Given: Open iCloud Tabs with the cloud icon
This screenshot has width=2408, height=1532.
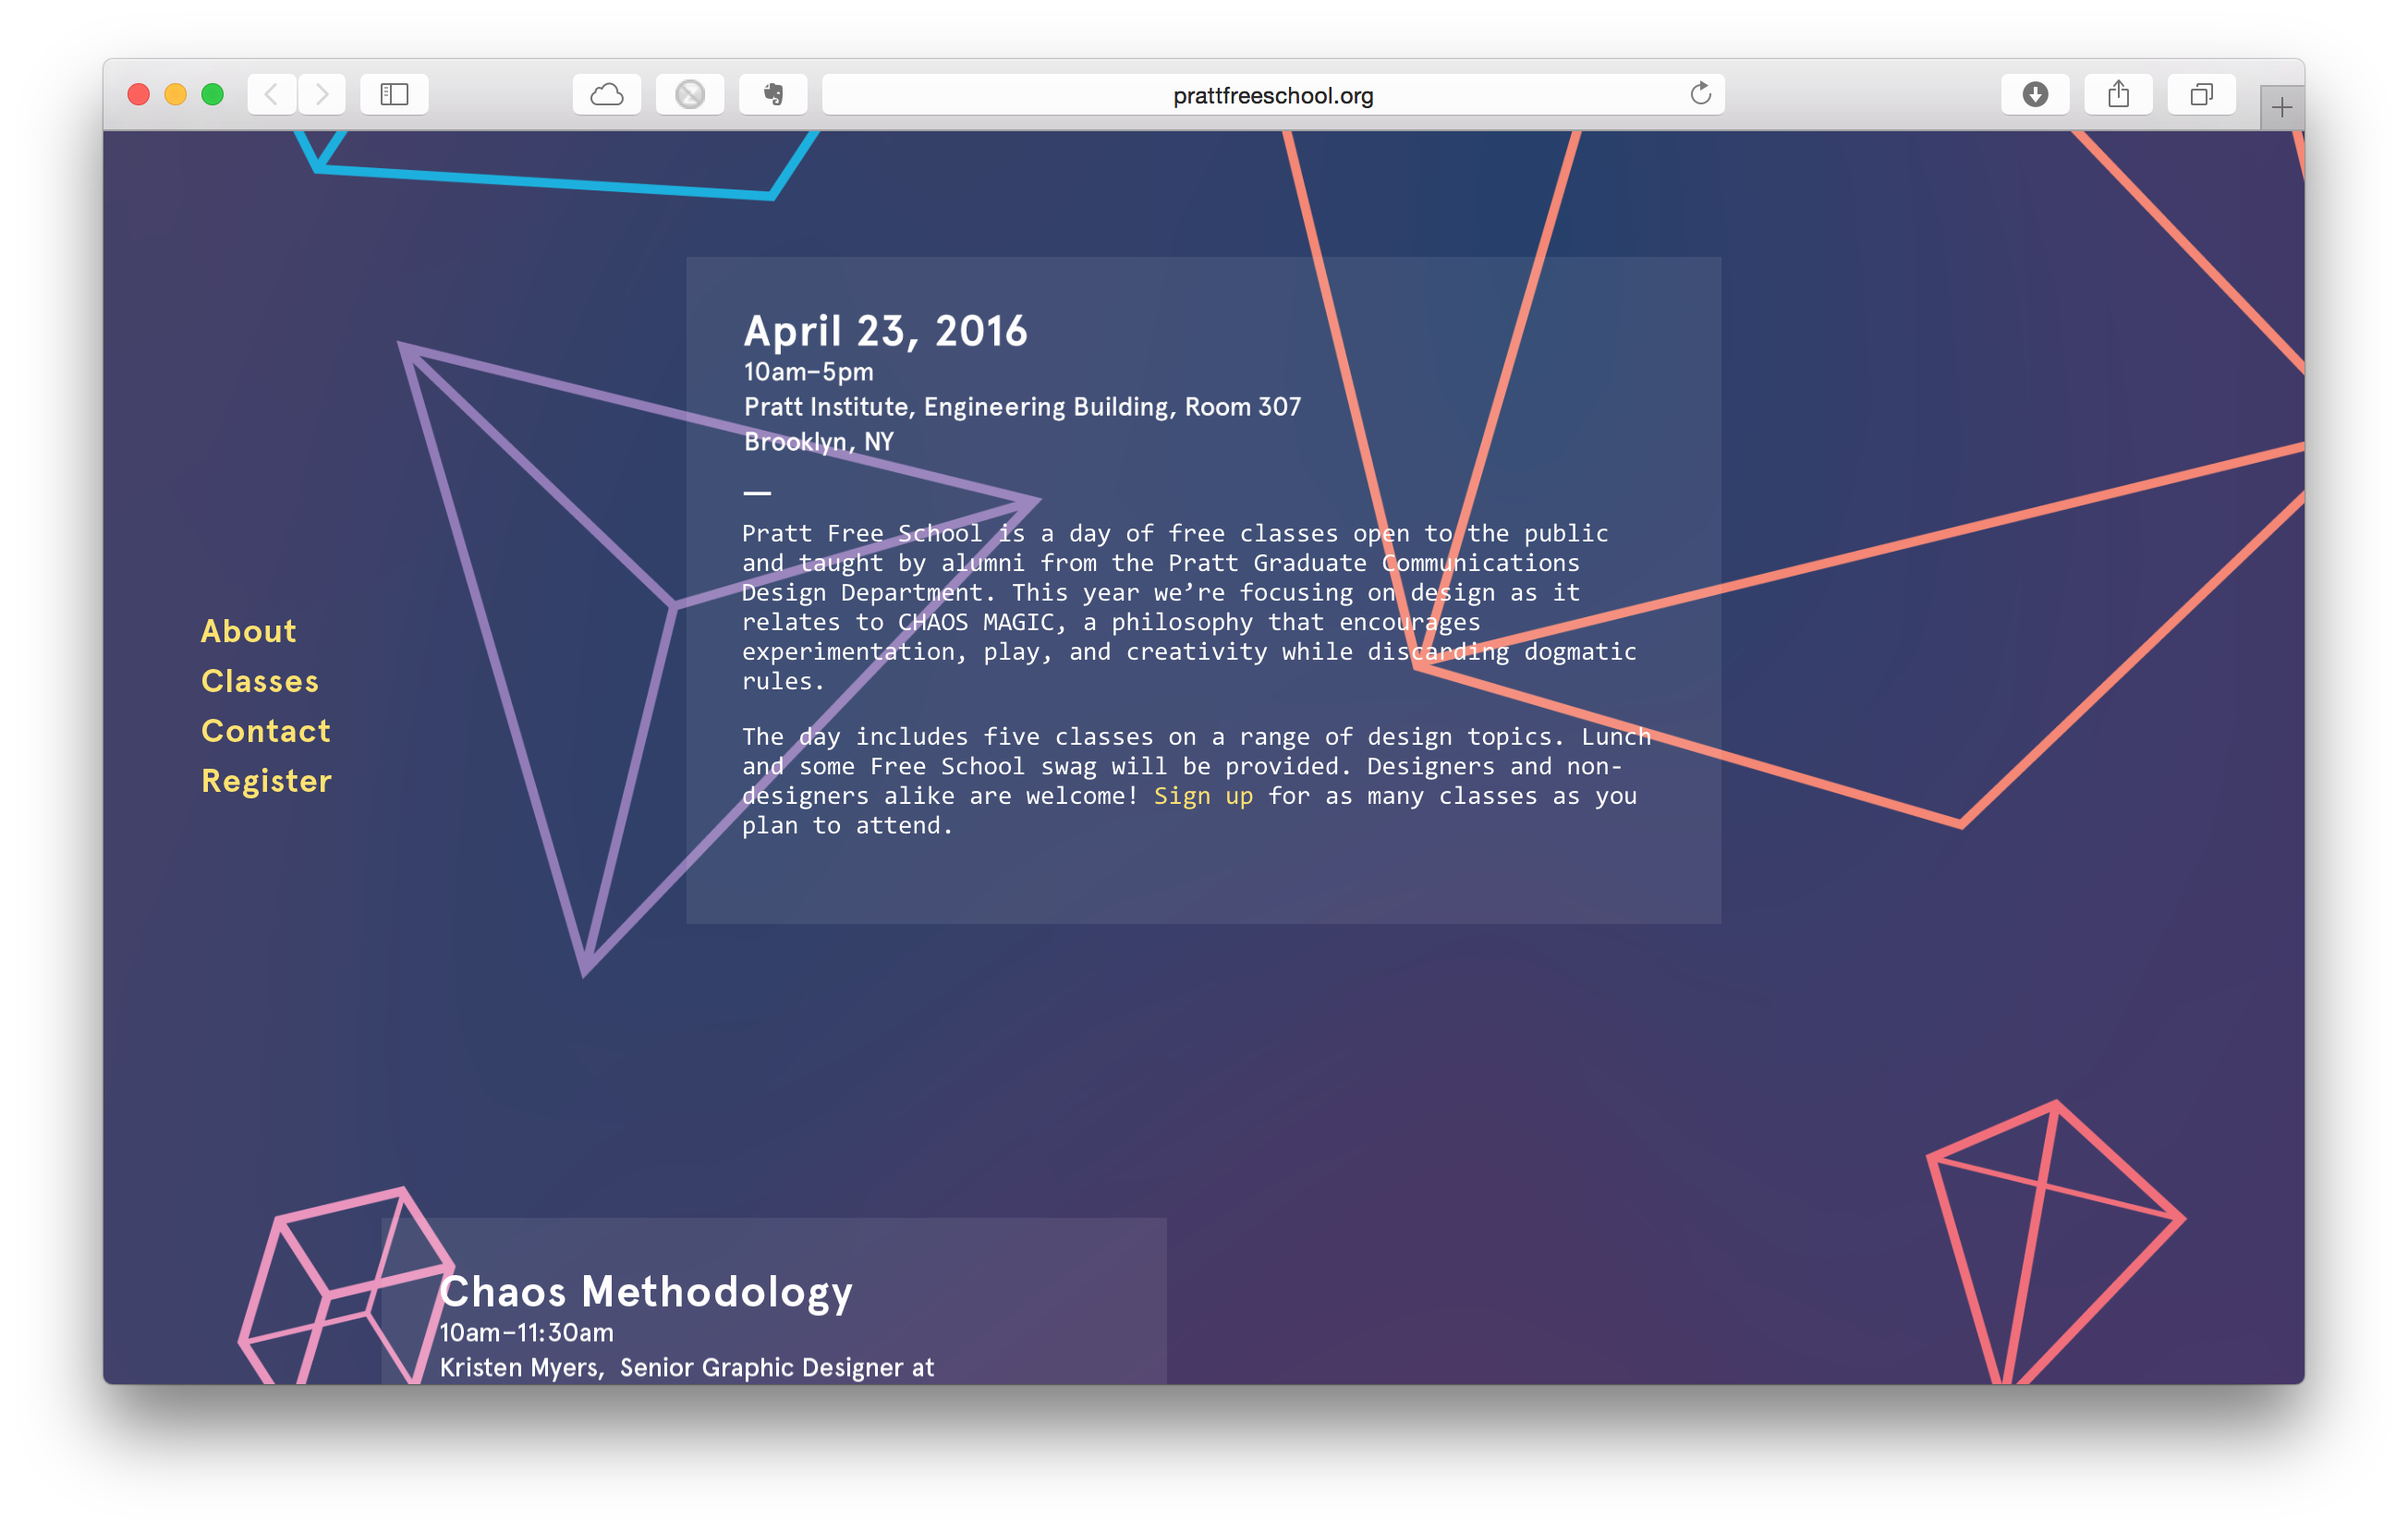Looking at the screenshot, I should tap(607, 95).
